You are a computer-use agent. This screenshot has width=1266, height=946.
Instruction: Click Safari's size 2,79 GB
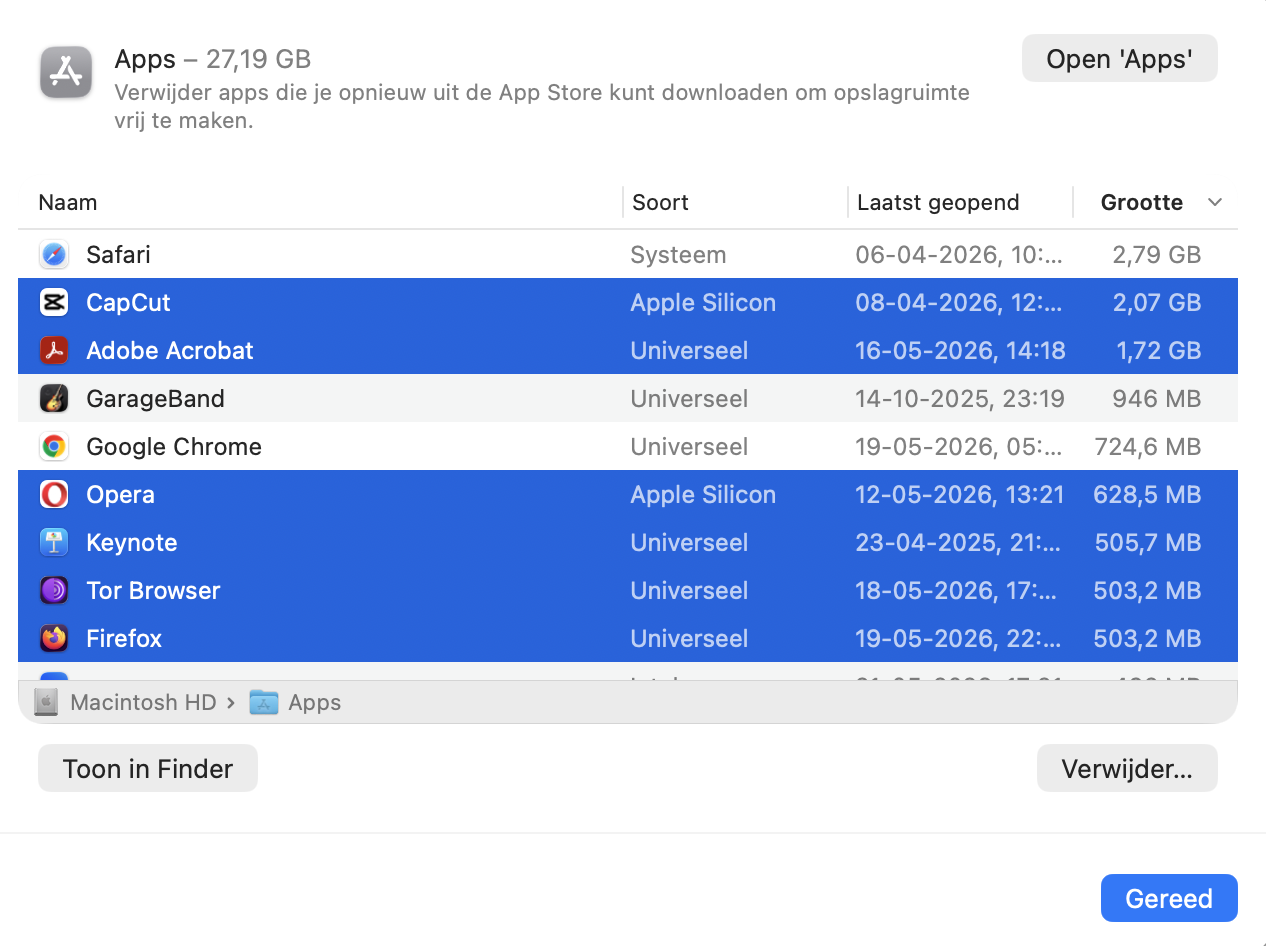1156,254
